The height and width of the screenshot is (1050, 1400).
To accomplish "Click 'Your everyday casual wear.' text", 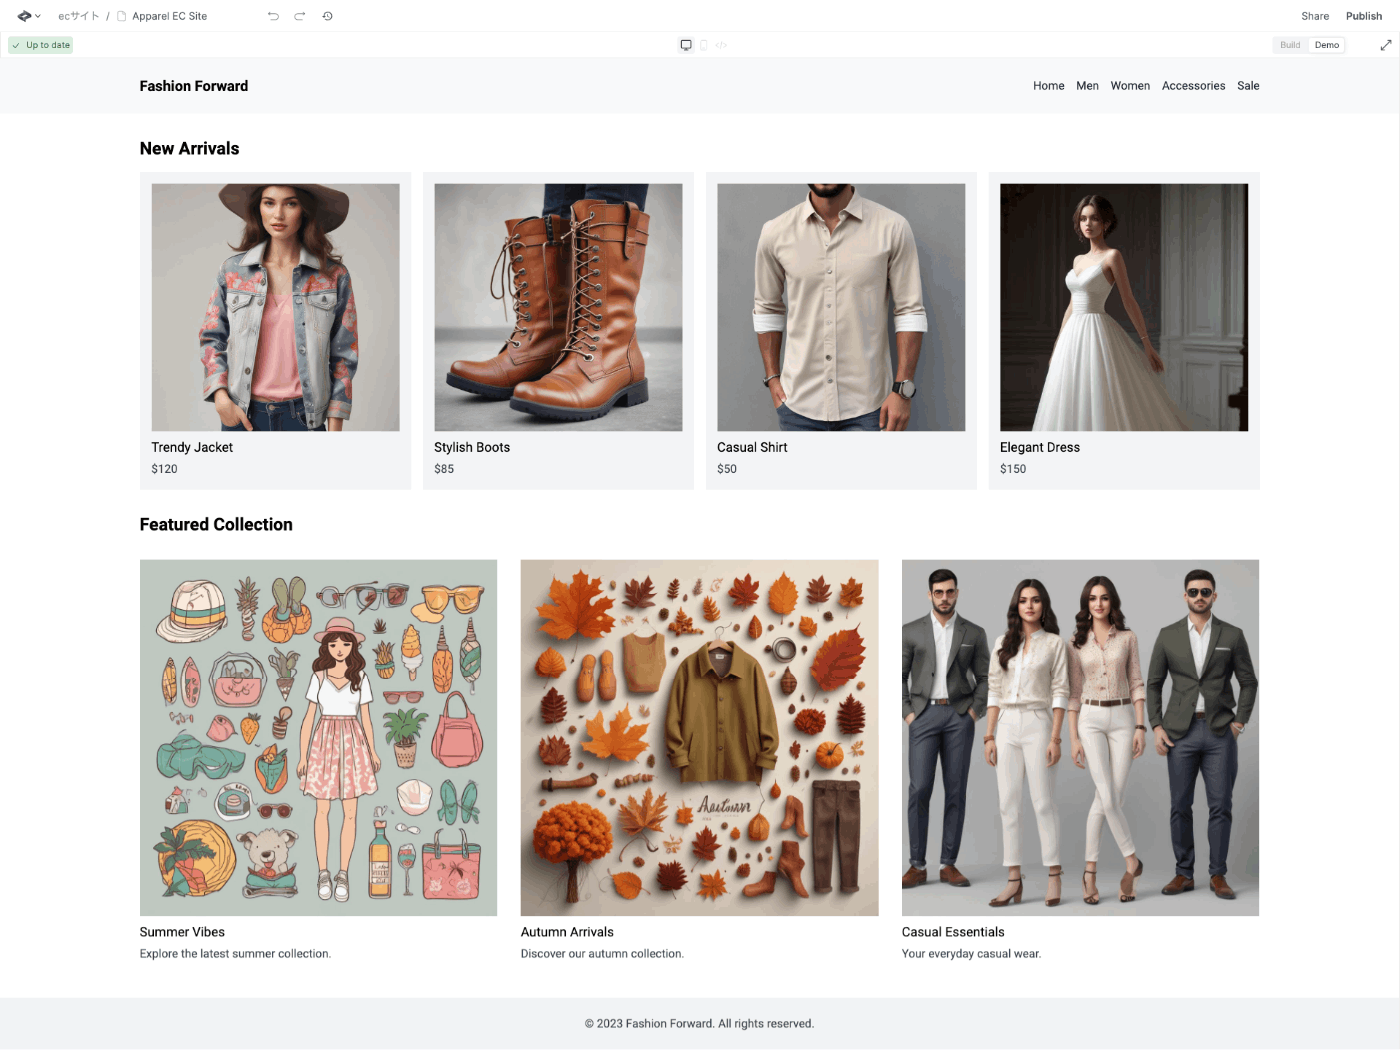I will pyautogui.click(x=971, y=954).
